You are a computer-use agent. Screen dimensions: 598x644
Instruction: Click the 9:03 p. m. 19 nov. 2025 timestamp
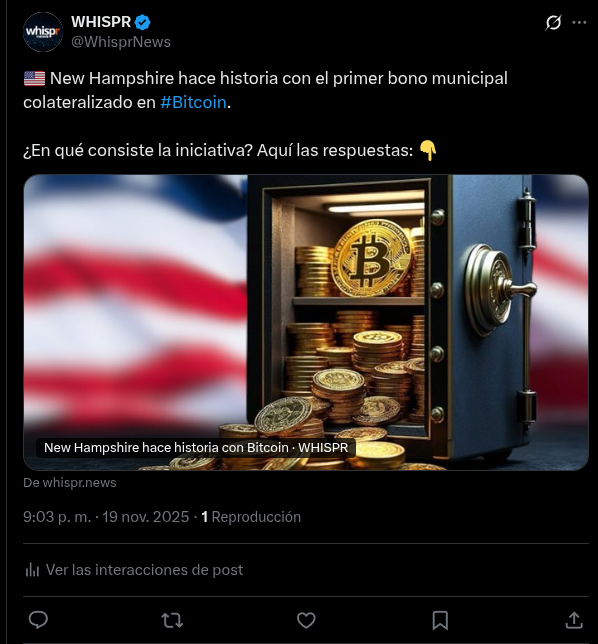coord(106,517)
